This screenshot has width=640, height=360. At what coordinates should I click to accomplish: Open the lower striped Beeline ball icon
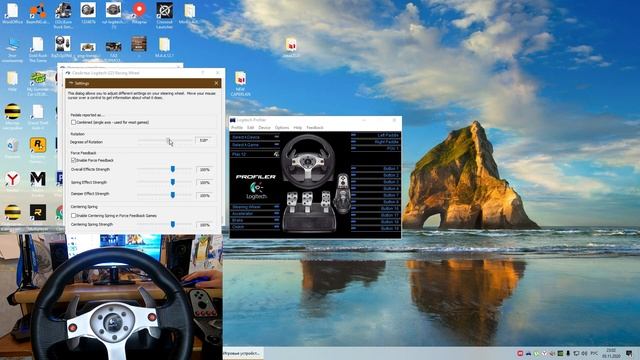(x=12, y=212)
